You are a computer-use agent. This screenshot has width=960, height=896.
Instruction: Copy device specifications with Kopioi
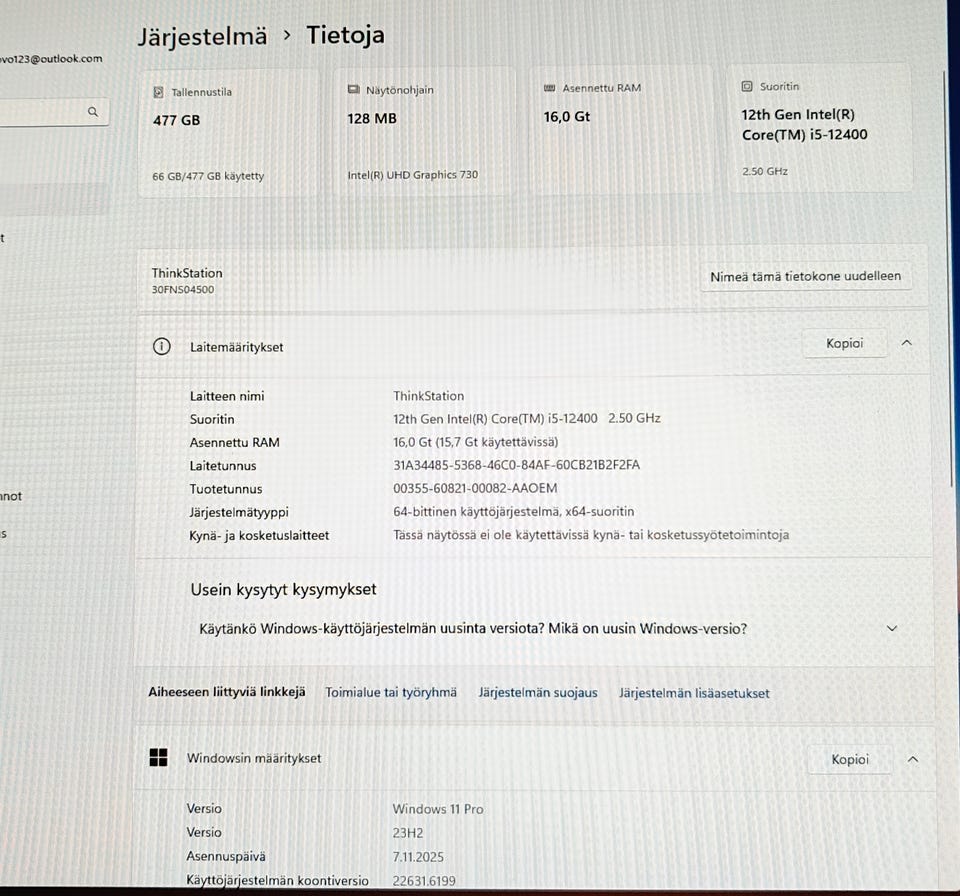tap(845, 344)
